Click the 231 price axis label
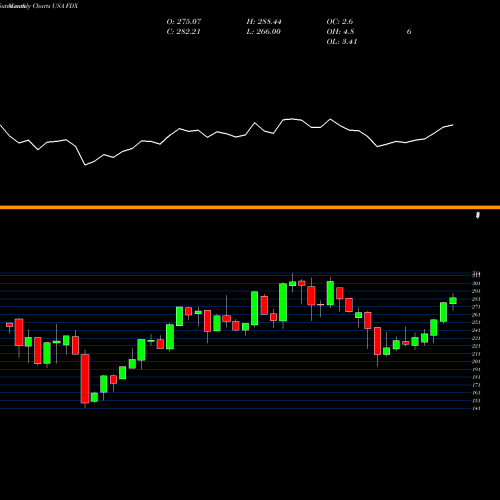This screenshot has width=500, height=500. tap(476, 338)
